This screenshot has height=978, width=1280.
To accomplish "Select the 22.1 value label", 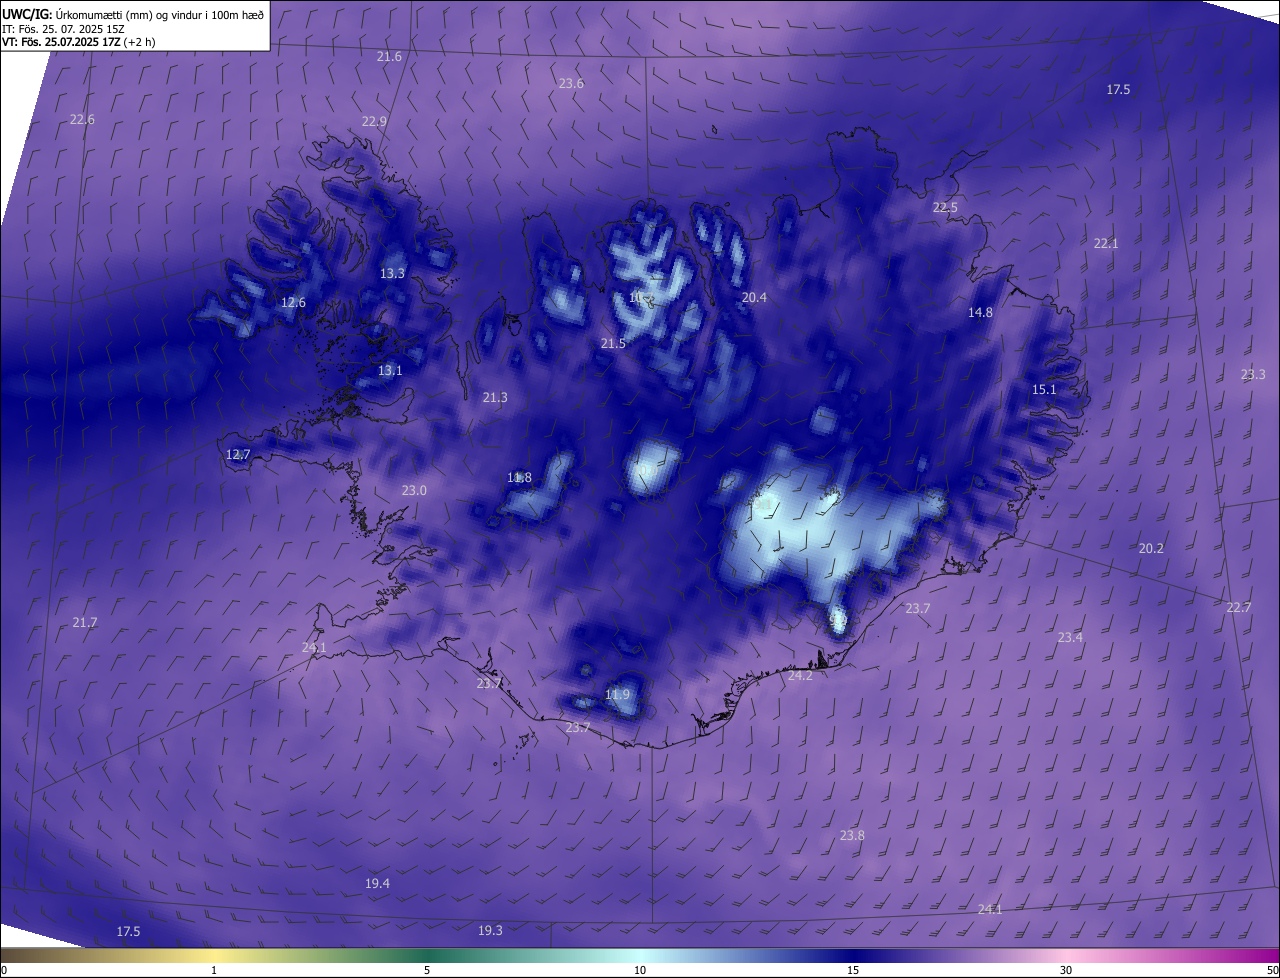I will (1105, 244).
